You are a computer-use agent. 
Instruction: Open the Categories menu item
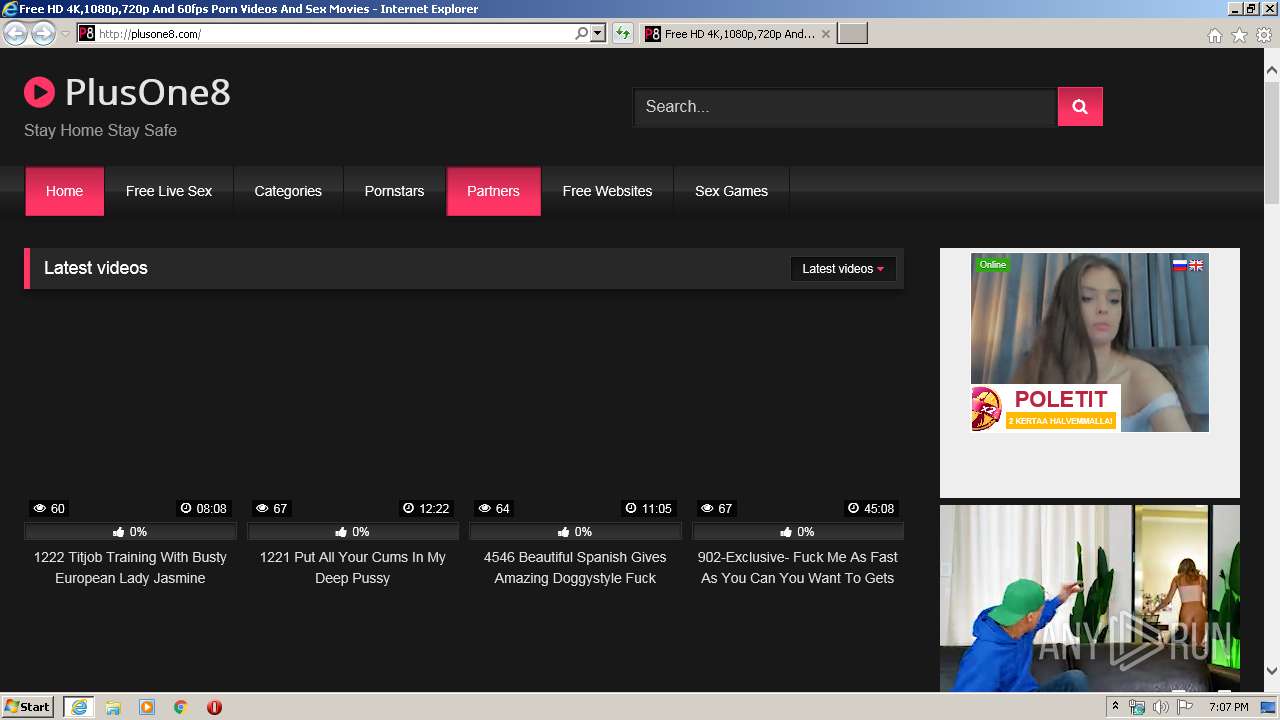[288, 191]
